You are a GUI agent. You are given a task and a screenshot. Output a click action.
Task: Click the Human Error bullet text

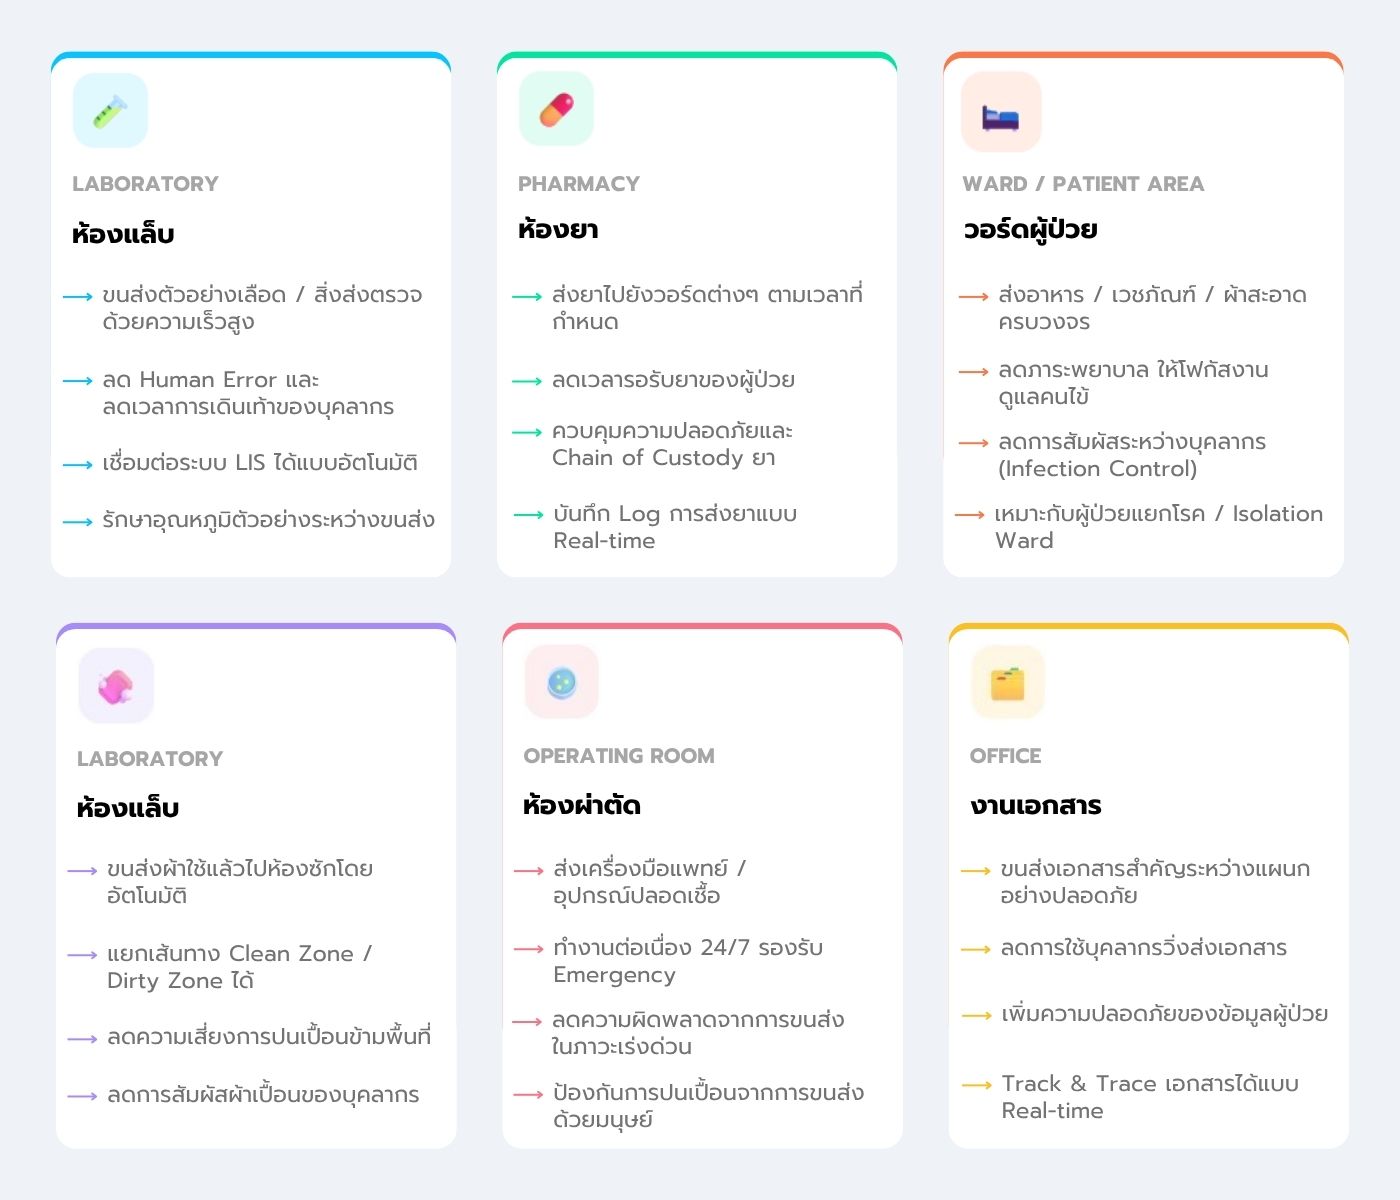point(248,393)
